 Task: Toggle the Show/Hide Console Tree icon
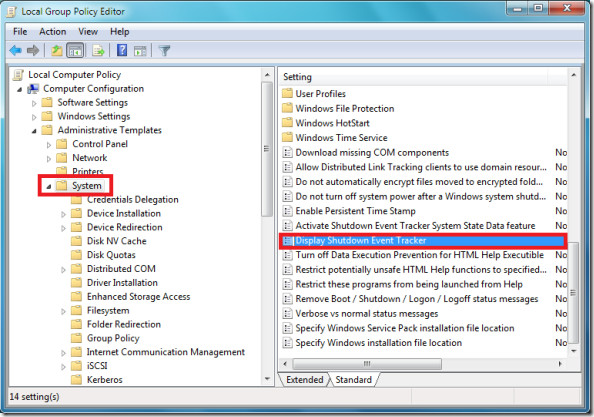(75, 50)
